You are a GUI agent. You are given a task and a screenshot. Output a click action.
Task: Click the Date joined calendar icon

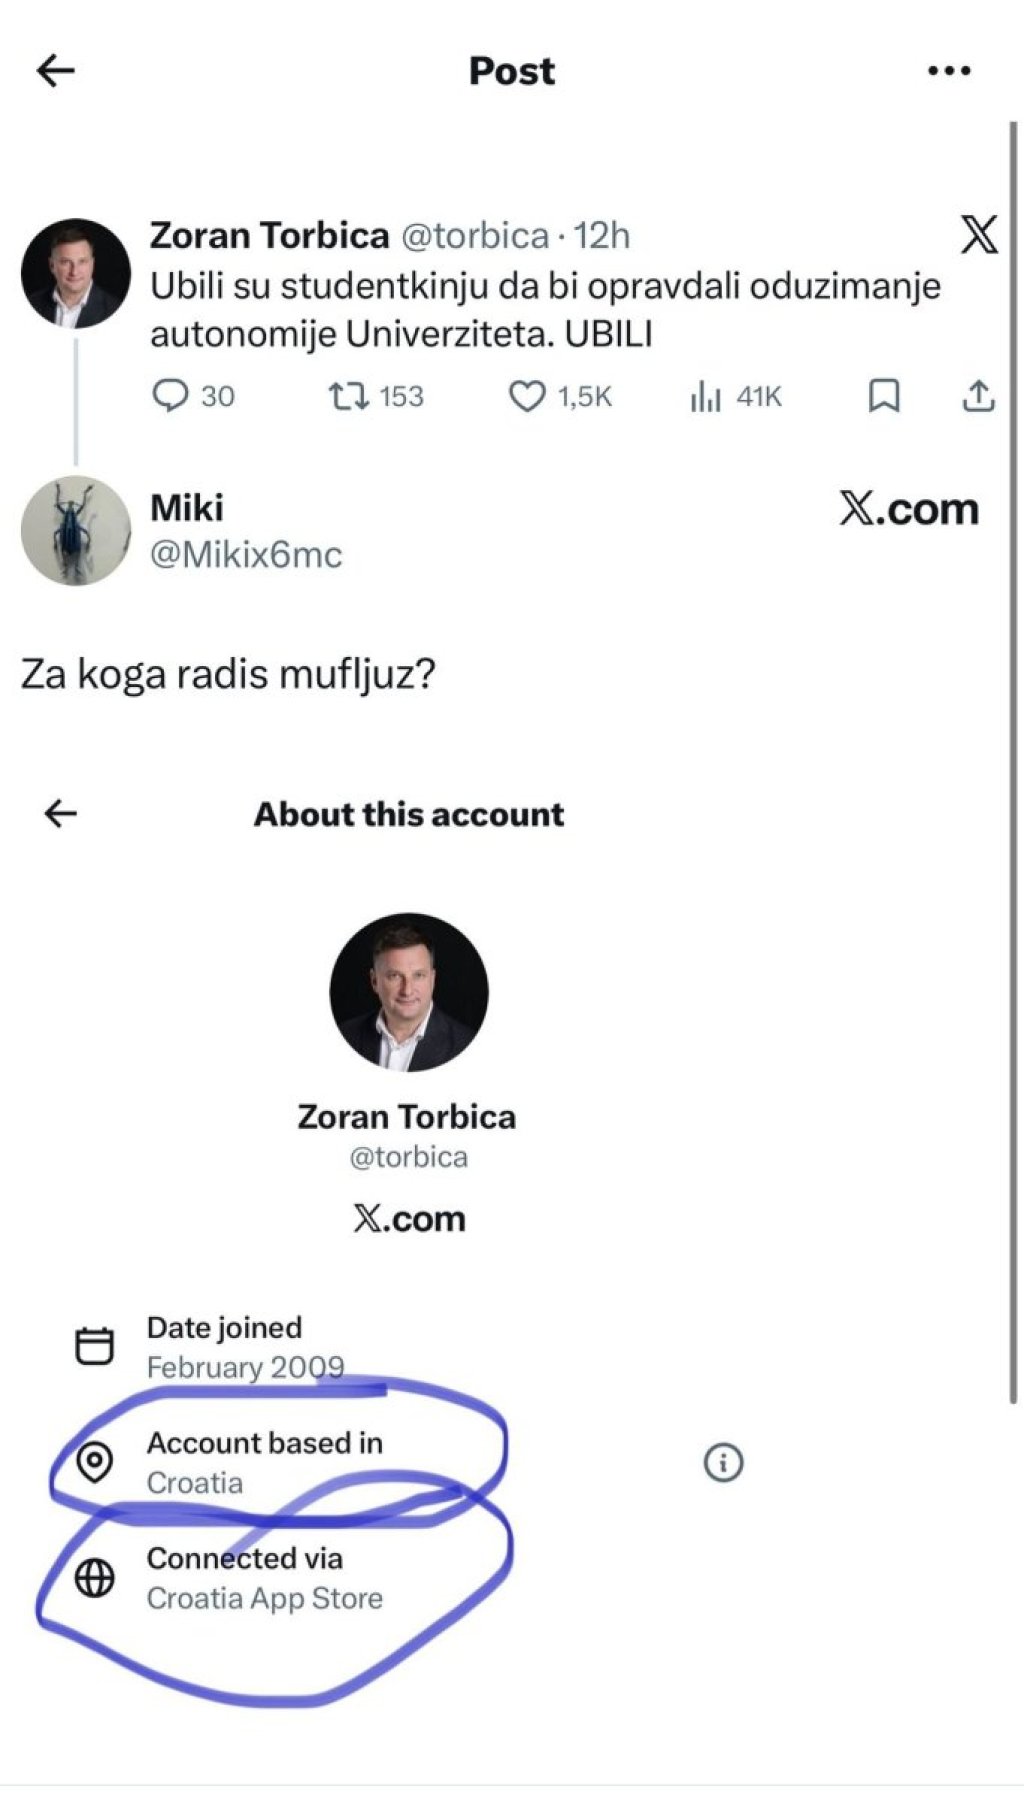point(95,1346)
